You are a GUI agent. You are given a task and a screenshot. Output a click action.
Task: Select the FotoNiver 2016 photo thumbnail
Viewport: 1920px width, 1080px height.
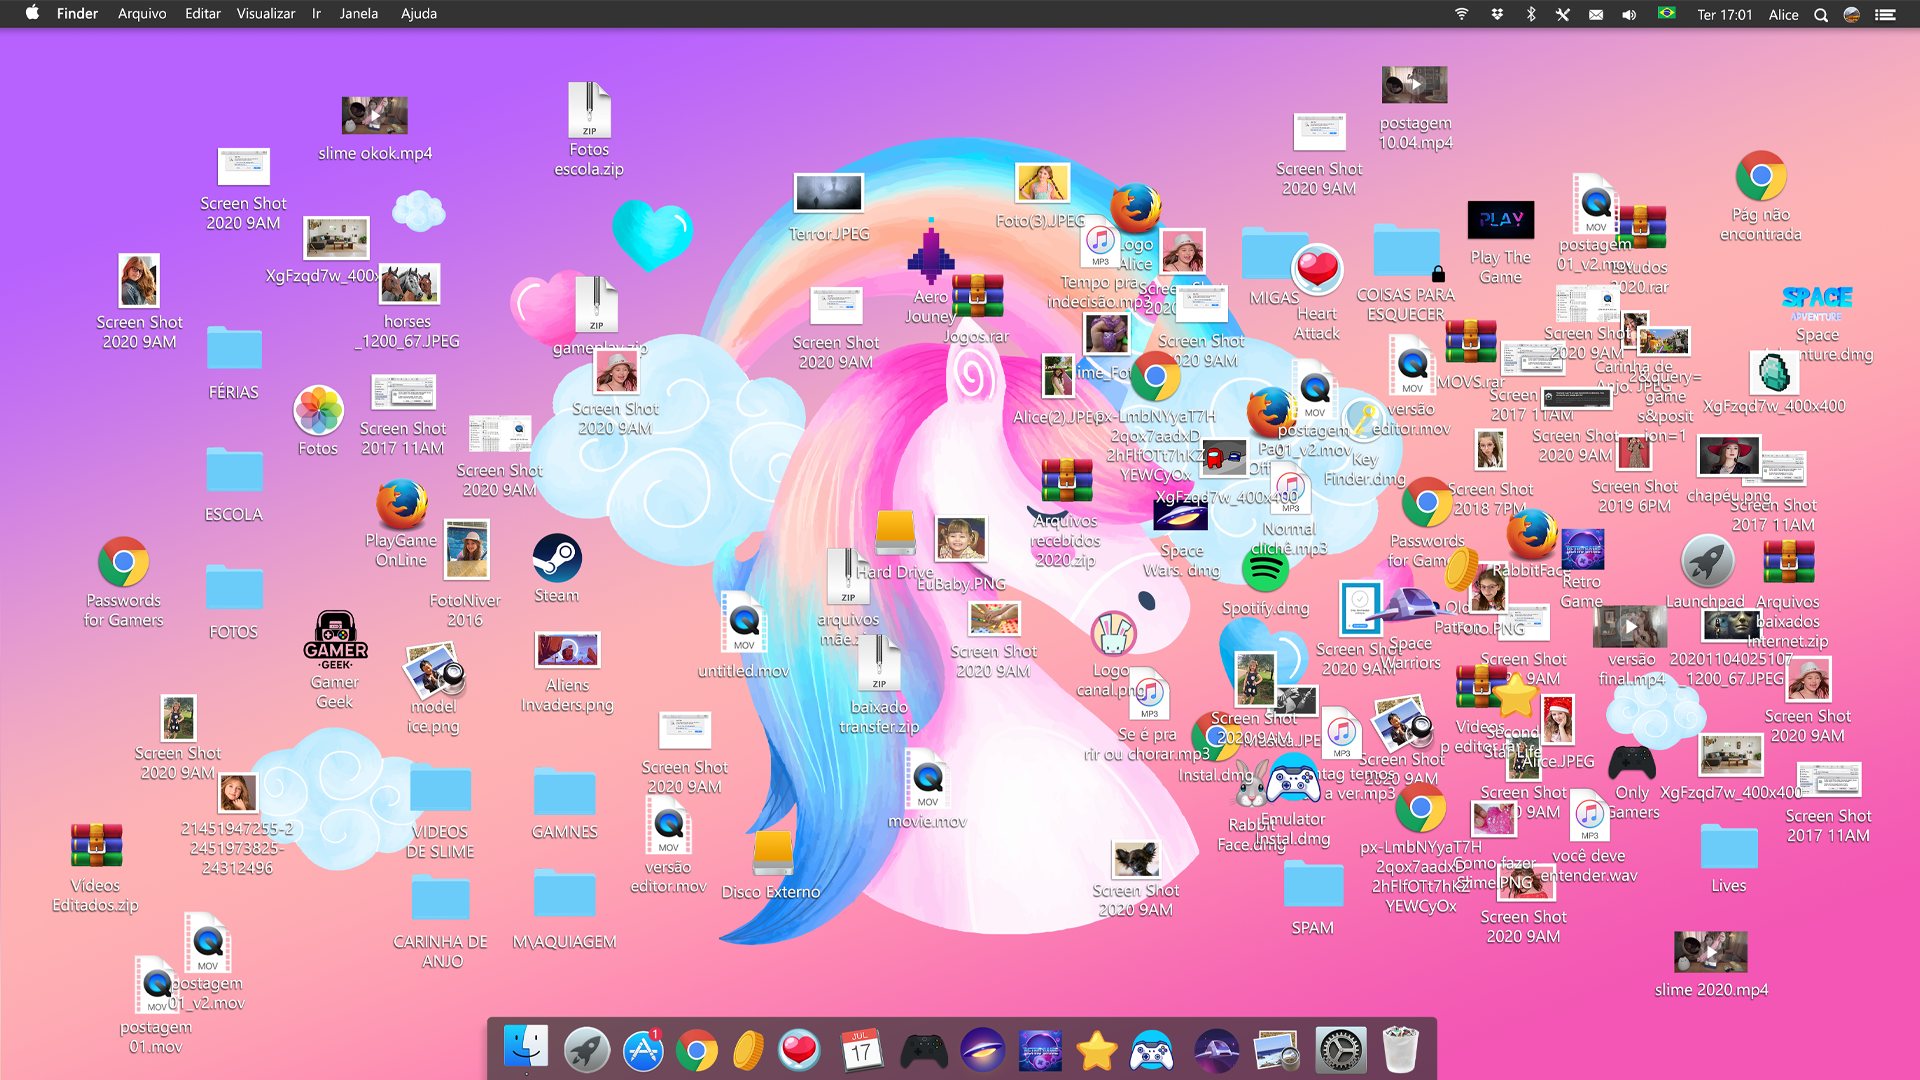[x=466, y=550]
